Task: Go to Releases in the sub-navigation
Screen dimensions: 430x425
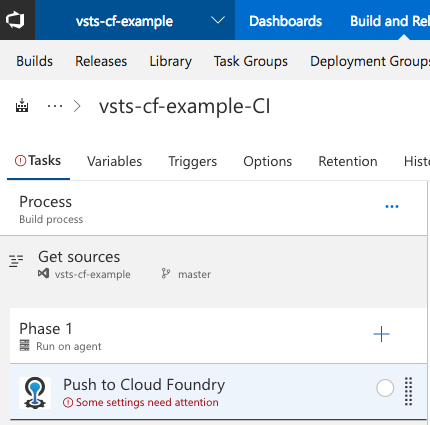Action: pyautogui.click(x=101, y=61)
